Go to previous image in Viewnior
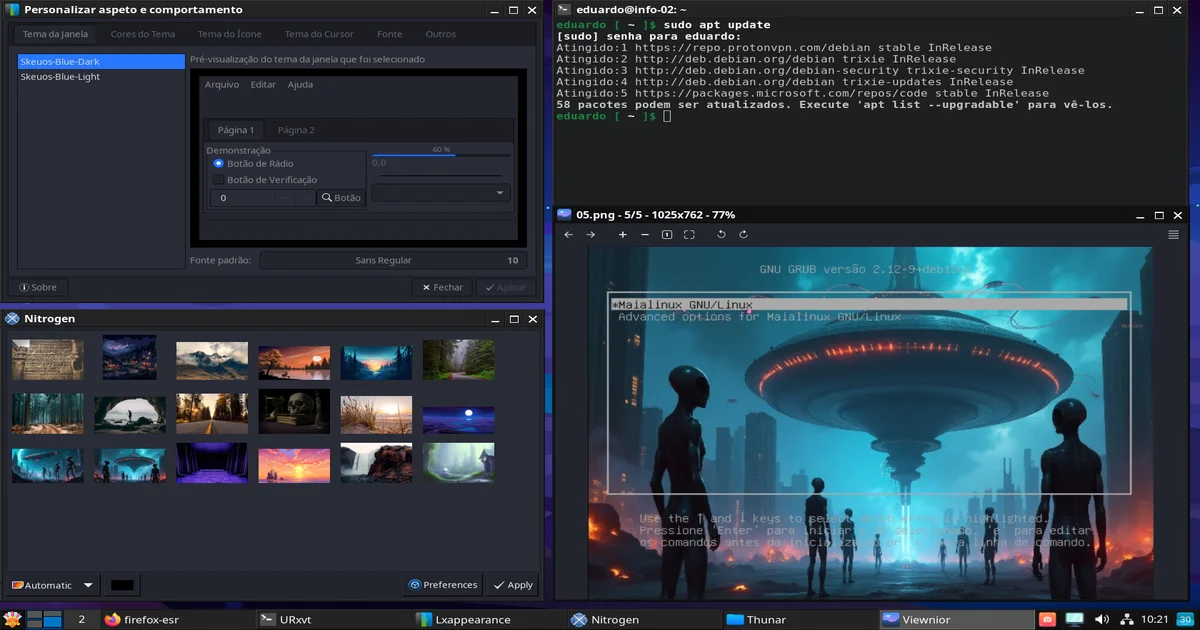1200x630 pixels. pyautogui.click(x=568, y=234)
